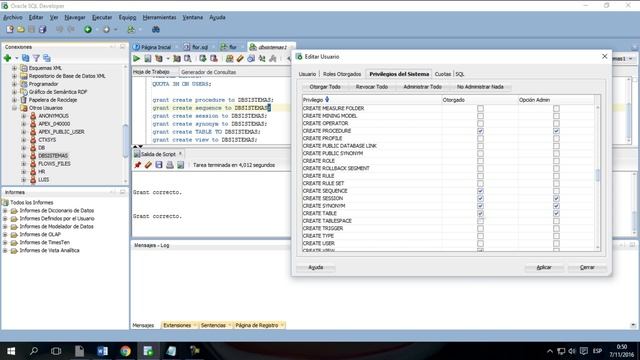Click the Save All icon in main toolbar
The width and height of the screenshot is (640, 360).
click(x=42, y=29)
